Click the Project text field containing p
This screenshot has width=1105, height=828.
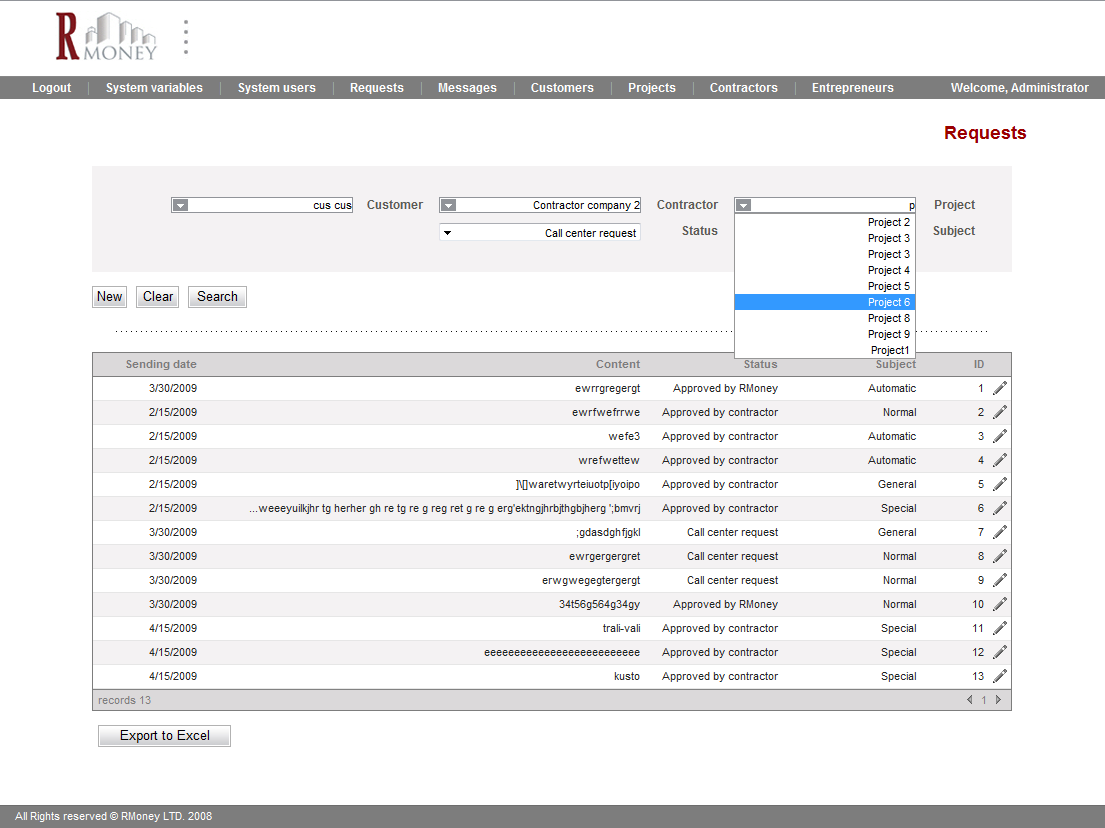[825, 205]
